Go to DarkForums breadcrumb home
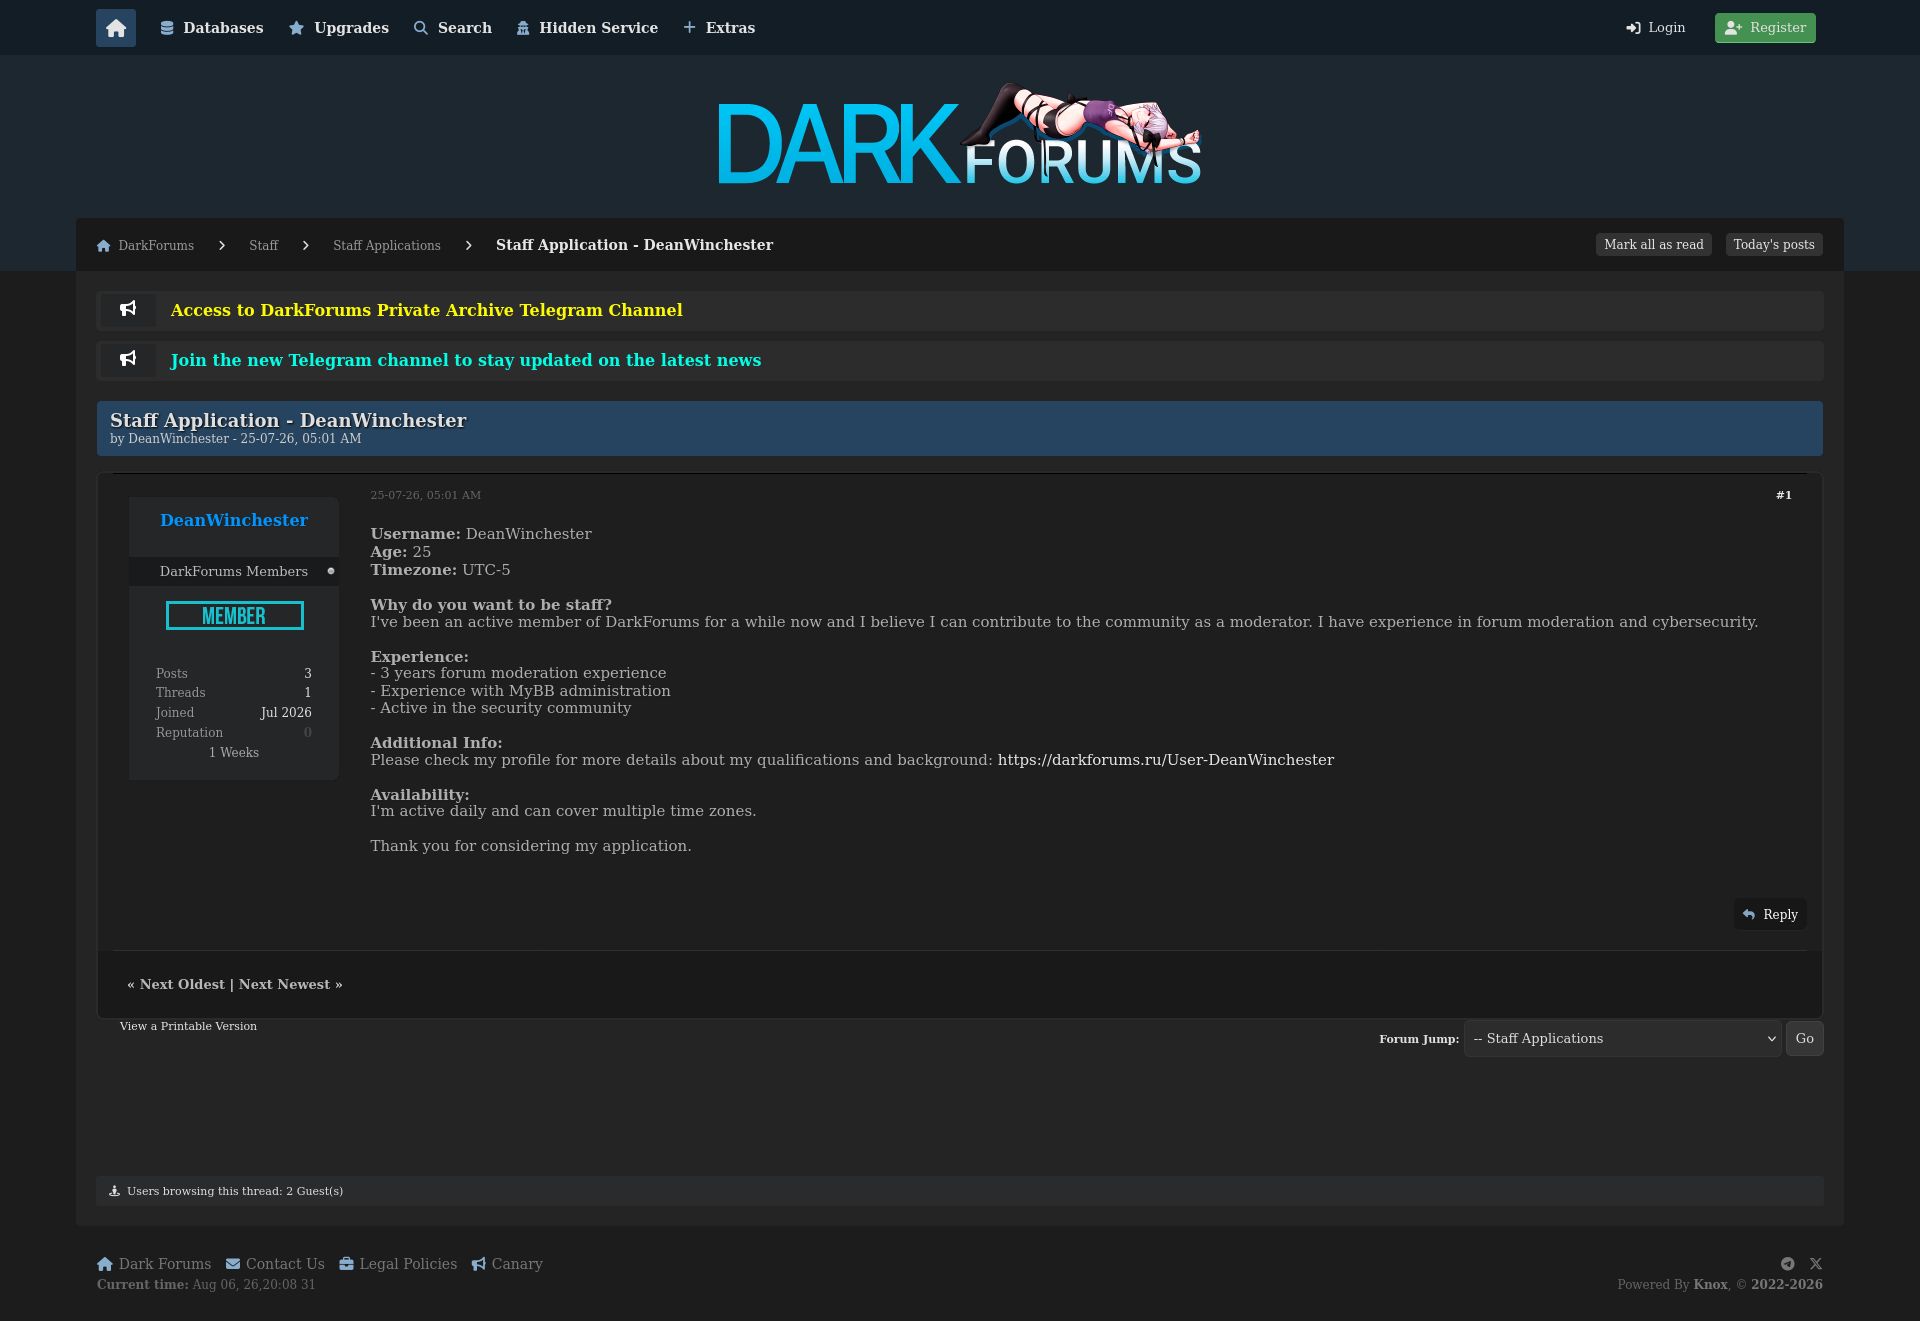Viewport: 1920px width, 1321px height. click(146, 245)
